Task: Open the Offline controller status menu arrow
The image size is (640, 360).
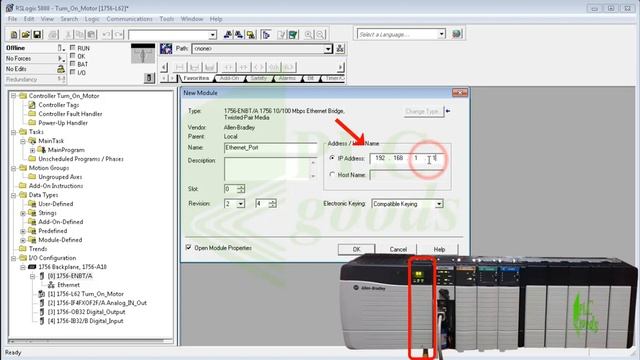Action: point(61,48)
